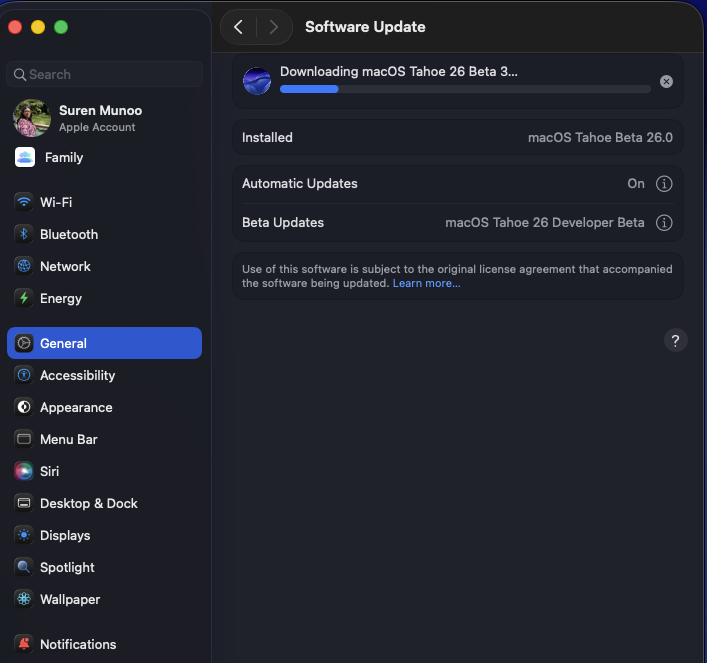Click the Energy lightning bolt icon
The height and width of the screenshot is (663, 707).
click(24, 298)
